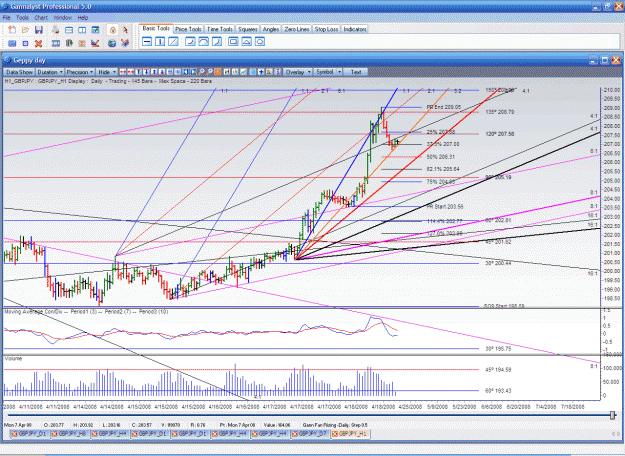Expand the Symbol dropdown
This screenshot has width=625, height=456.
click(328, 72)
